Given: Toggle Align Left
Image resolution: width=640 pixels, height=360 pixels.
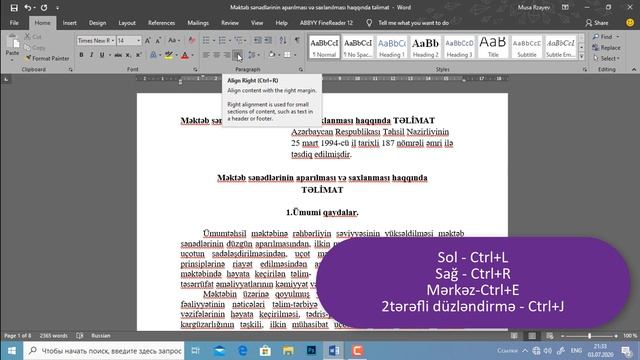Looking at the screenshot, I should pos(206,55).
